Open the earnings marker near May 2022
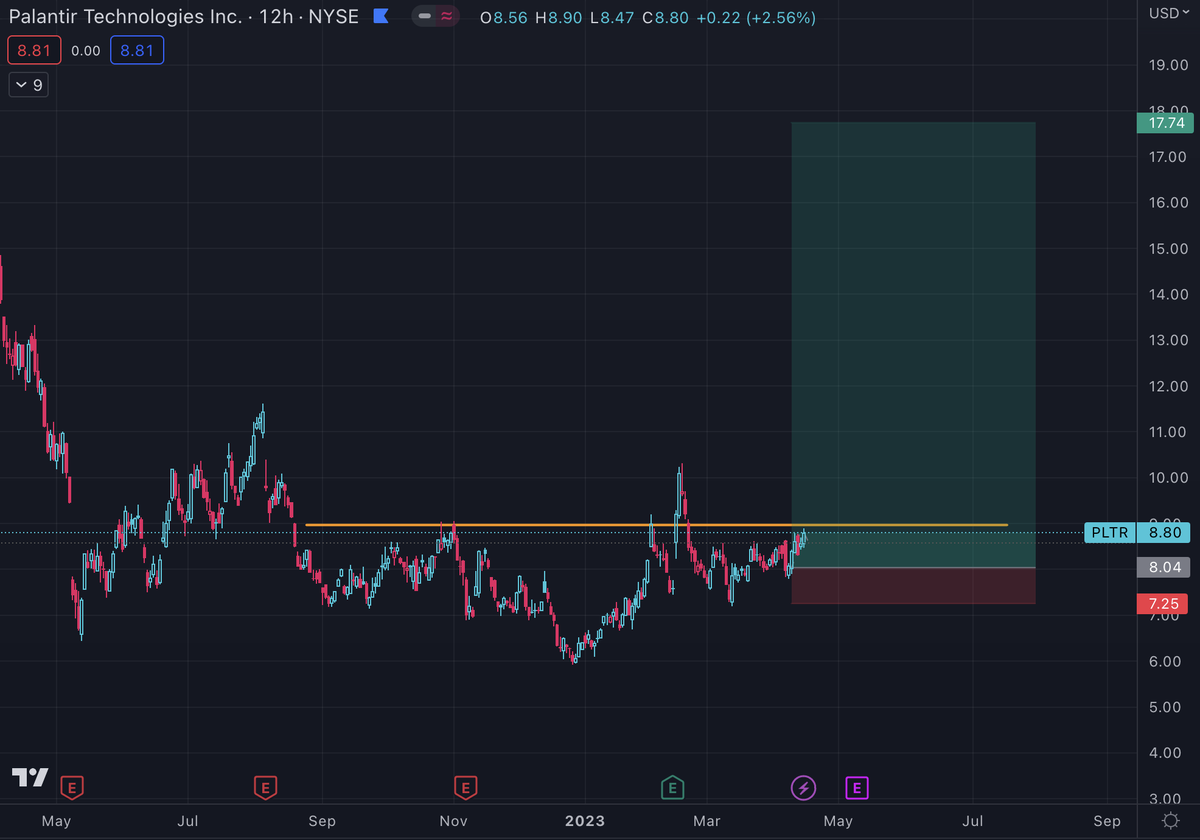Screen dimensions: 1200x840 [x=71, y=788]
